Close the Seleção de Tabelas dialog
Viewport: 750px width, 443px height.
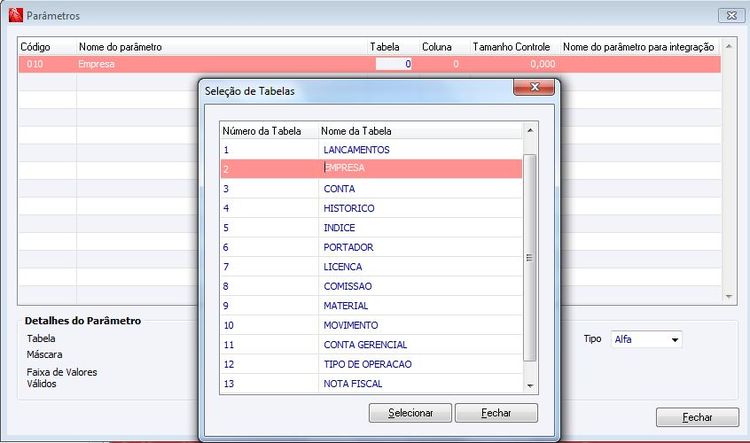click(534, 87)
